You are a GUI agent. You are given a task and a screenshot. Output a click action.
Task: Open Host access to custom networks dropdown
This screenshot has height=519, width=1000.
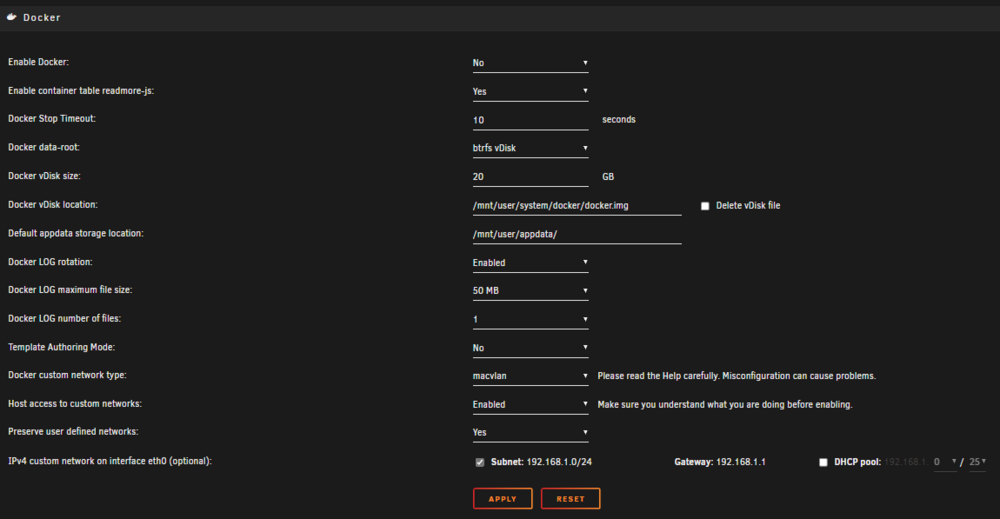coord(530,404)
